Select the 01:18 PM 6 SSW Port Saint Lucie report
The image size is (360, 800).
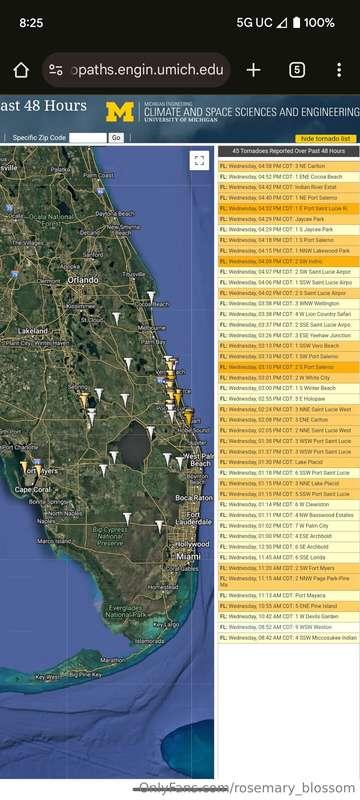tap(289, 473)
